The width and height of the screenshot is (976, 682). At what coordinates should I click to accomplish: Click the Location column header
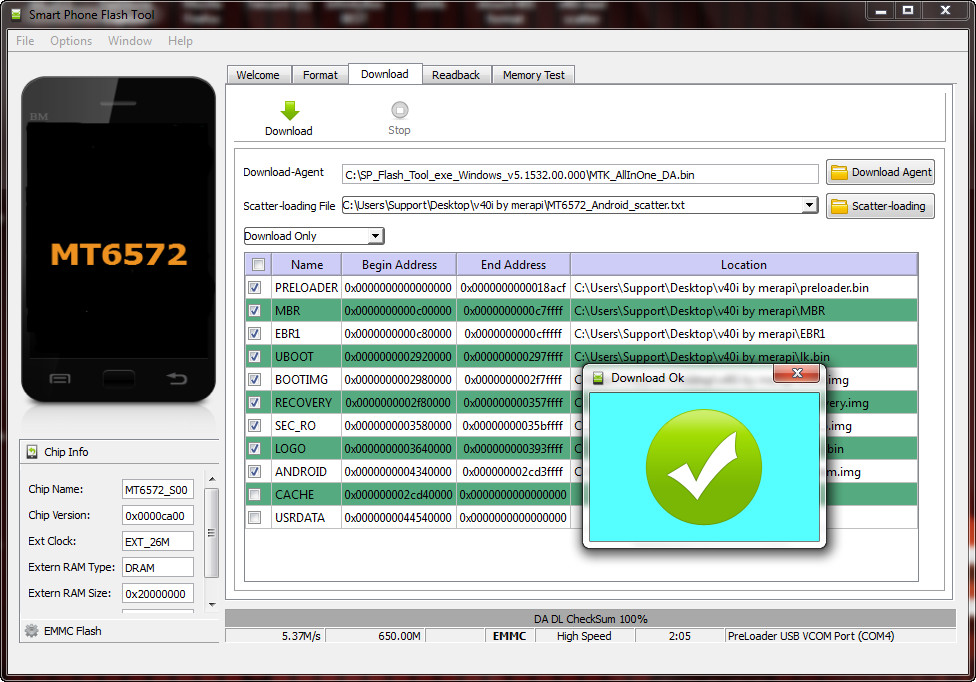tap(744, 264)
